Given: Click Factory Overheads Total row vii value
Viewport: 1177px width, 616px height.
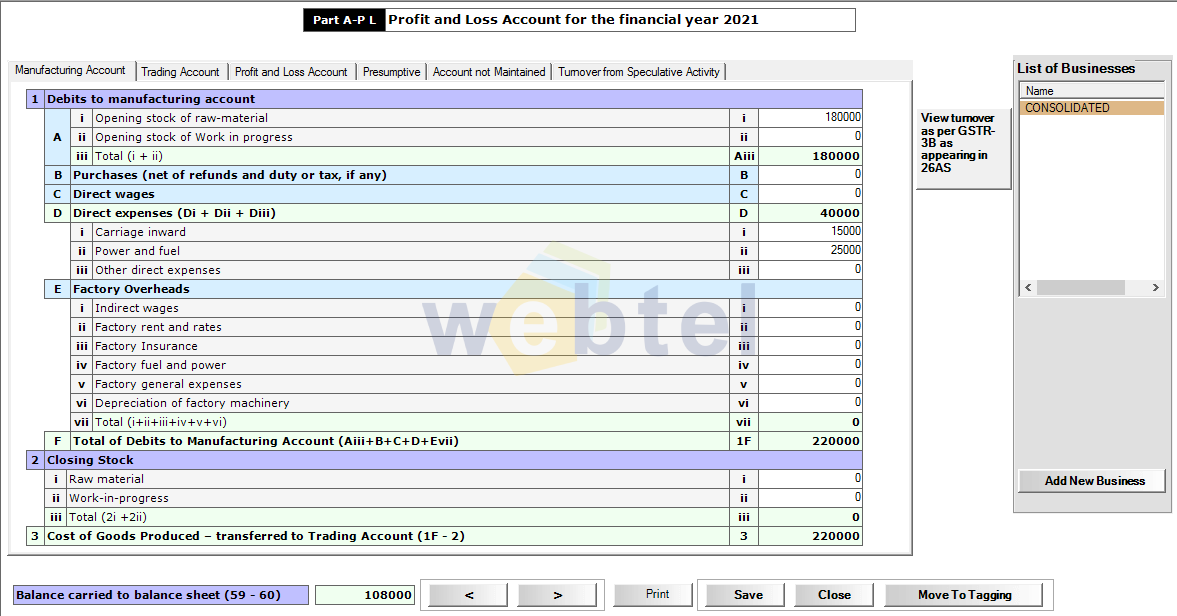Looking at the screenshot, I should tap(810, 422).
